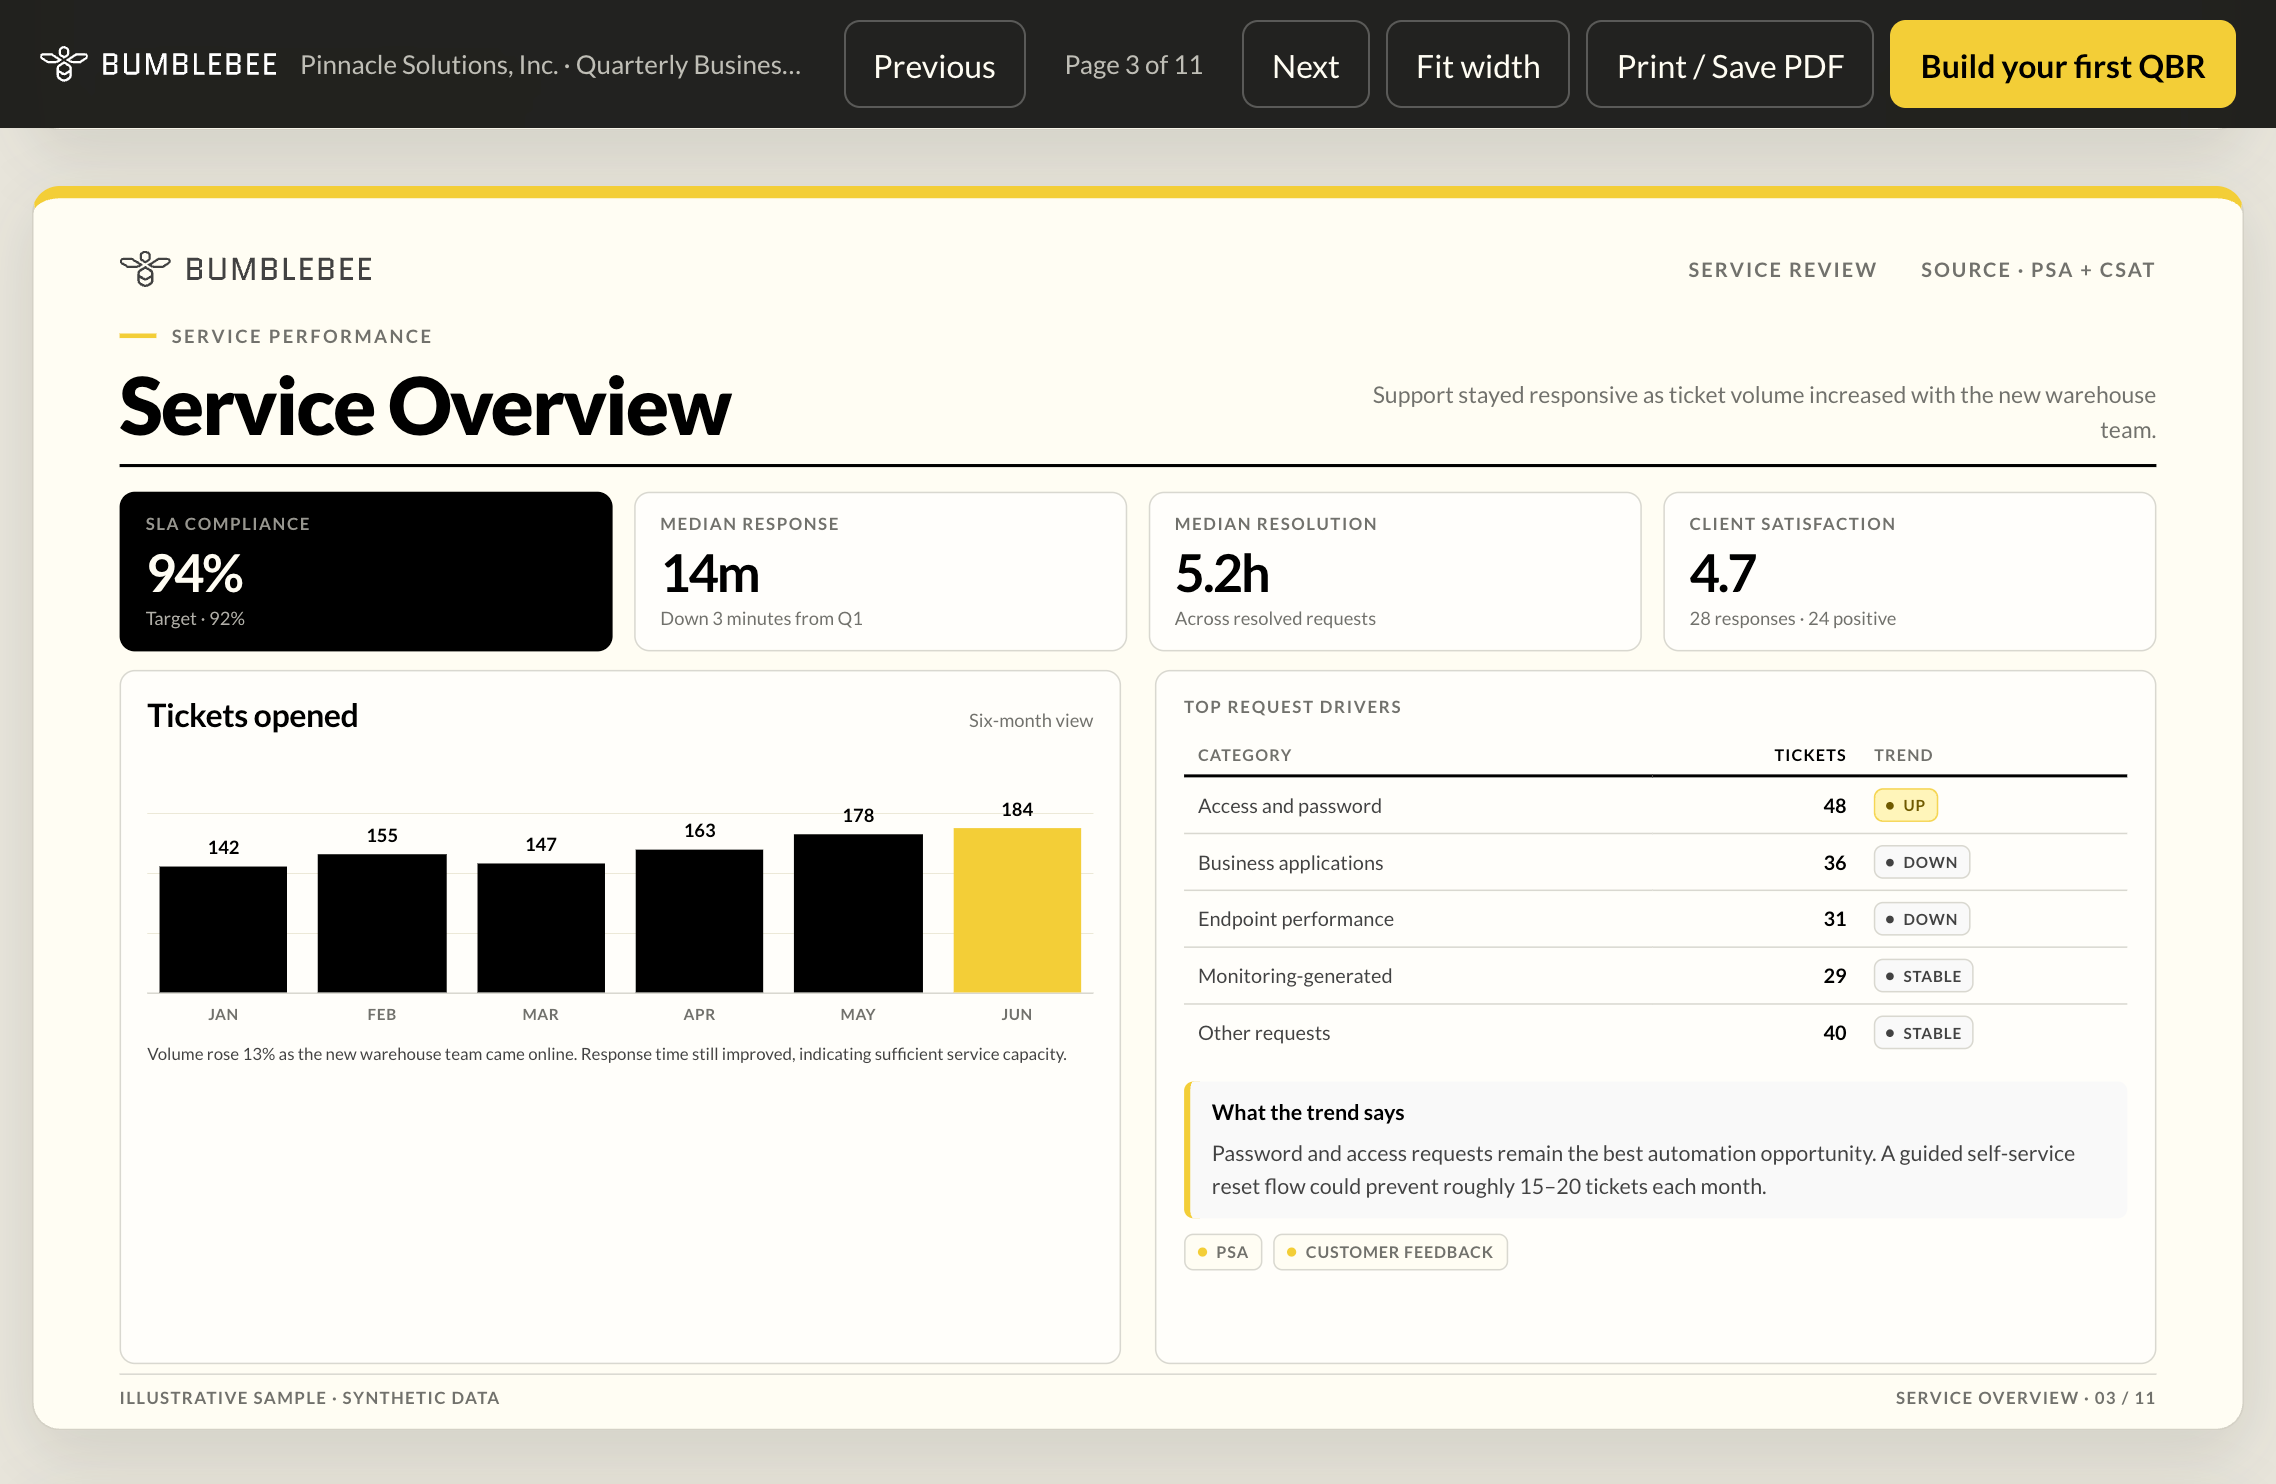Click the CUSTOMER FEEDBACK source tag
Screen dimensions: 2276x1484
tap(1390, 1252)
